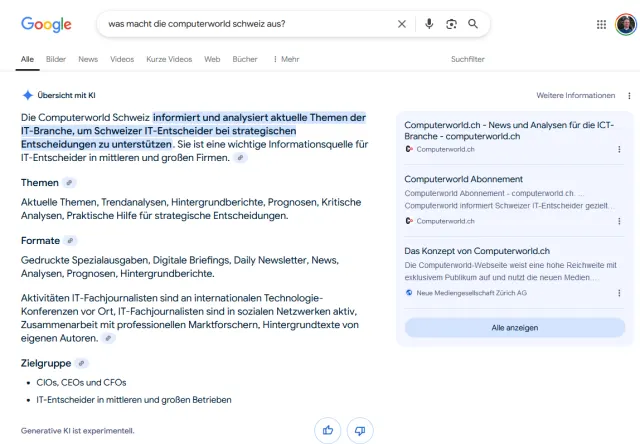This screenshot has height=444, width=640.
Task: Open options menu for 'Das Konzept' source
Action: 619,293
